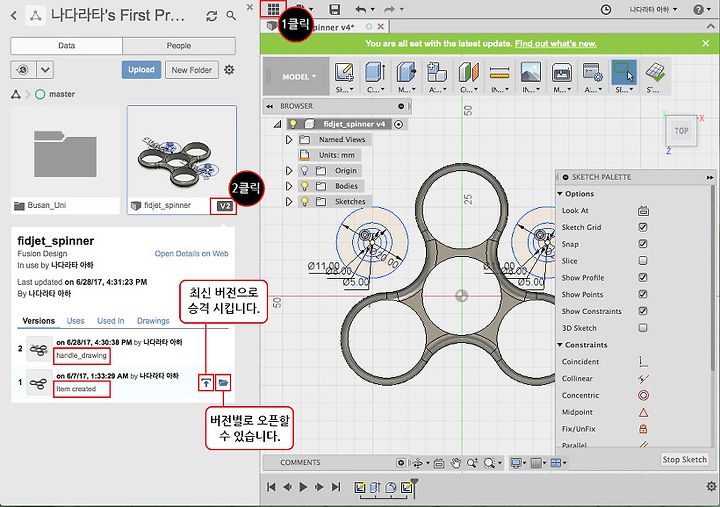Click the Redo arrow
720x507 pixels.
click(x=390, y=9)
